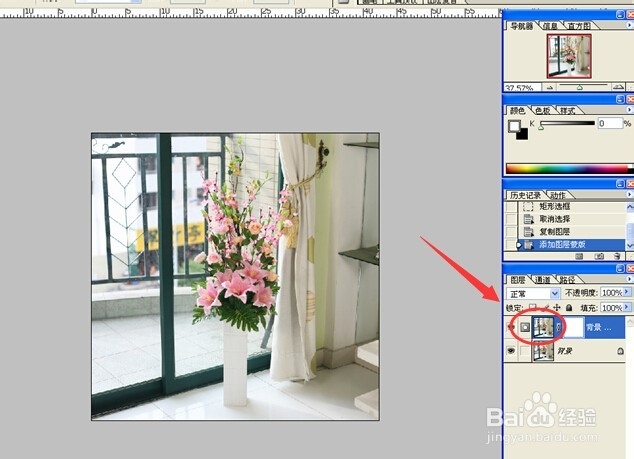Set history brush source box beside 复制图层
The height and width of the screenshot is (459, 634).
[x=511, y=232]
